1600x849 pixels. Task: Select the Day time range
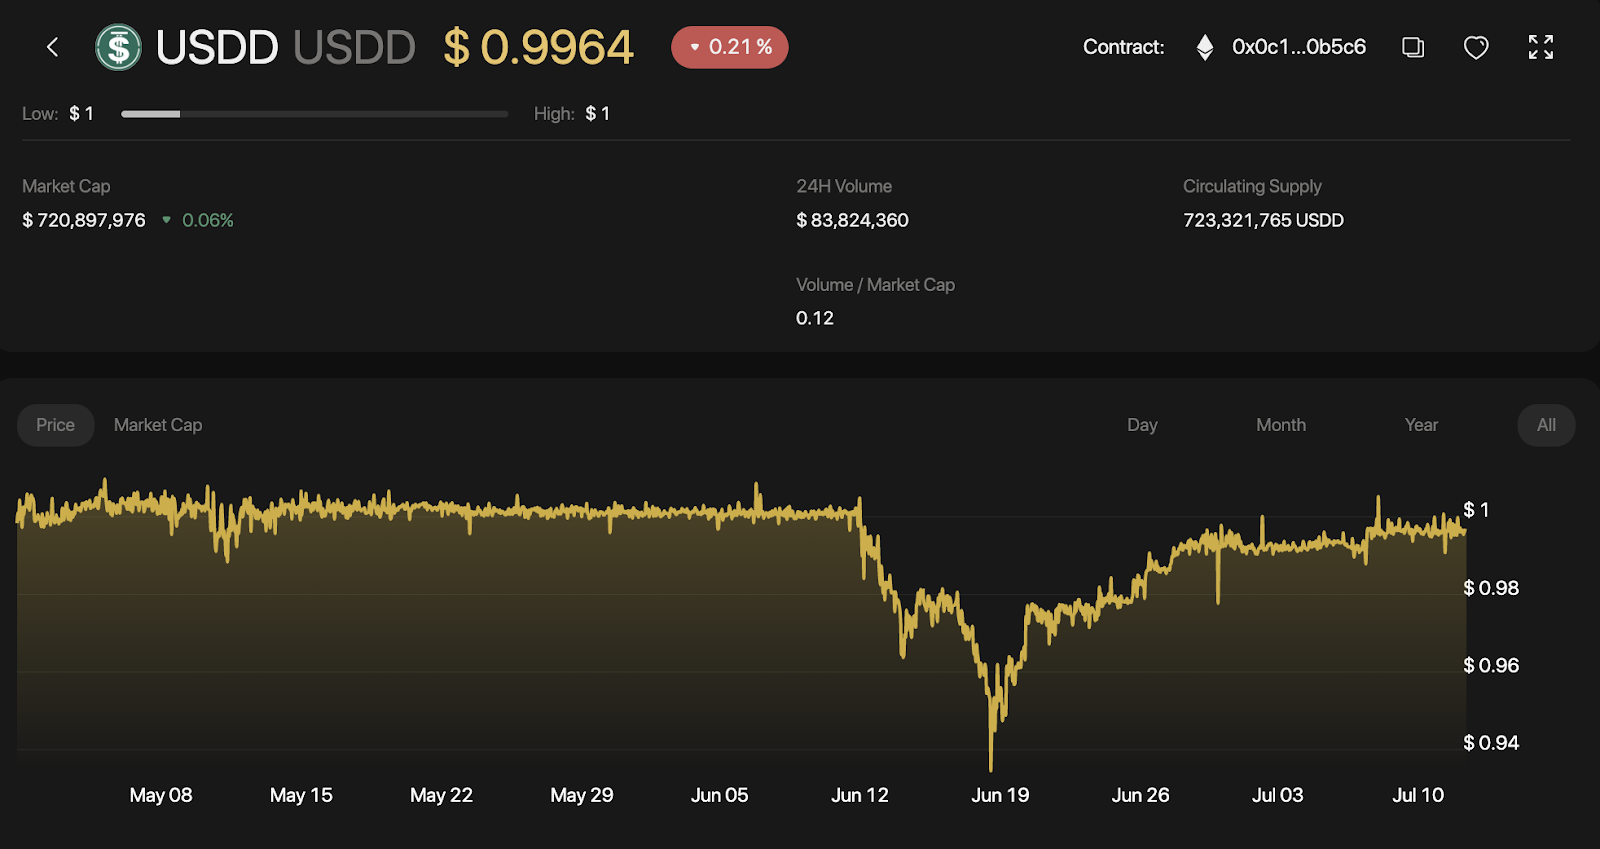coord(1142,425)
